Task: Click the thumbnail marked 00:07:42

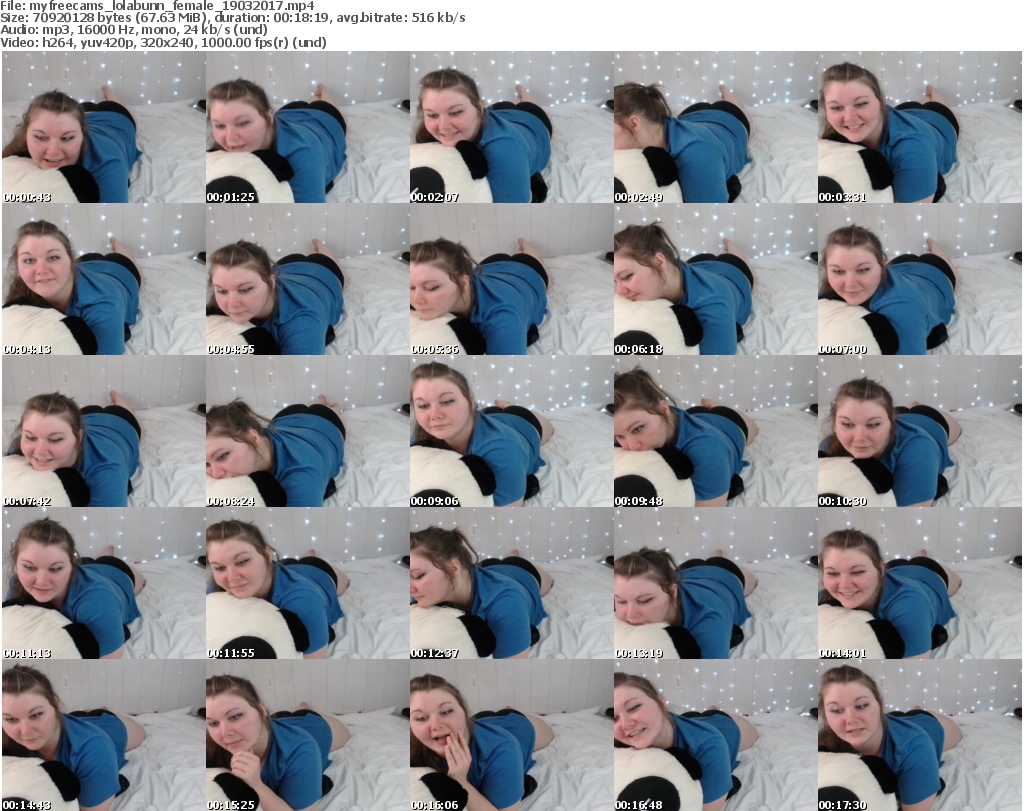Action: coord(104,432)
